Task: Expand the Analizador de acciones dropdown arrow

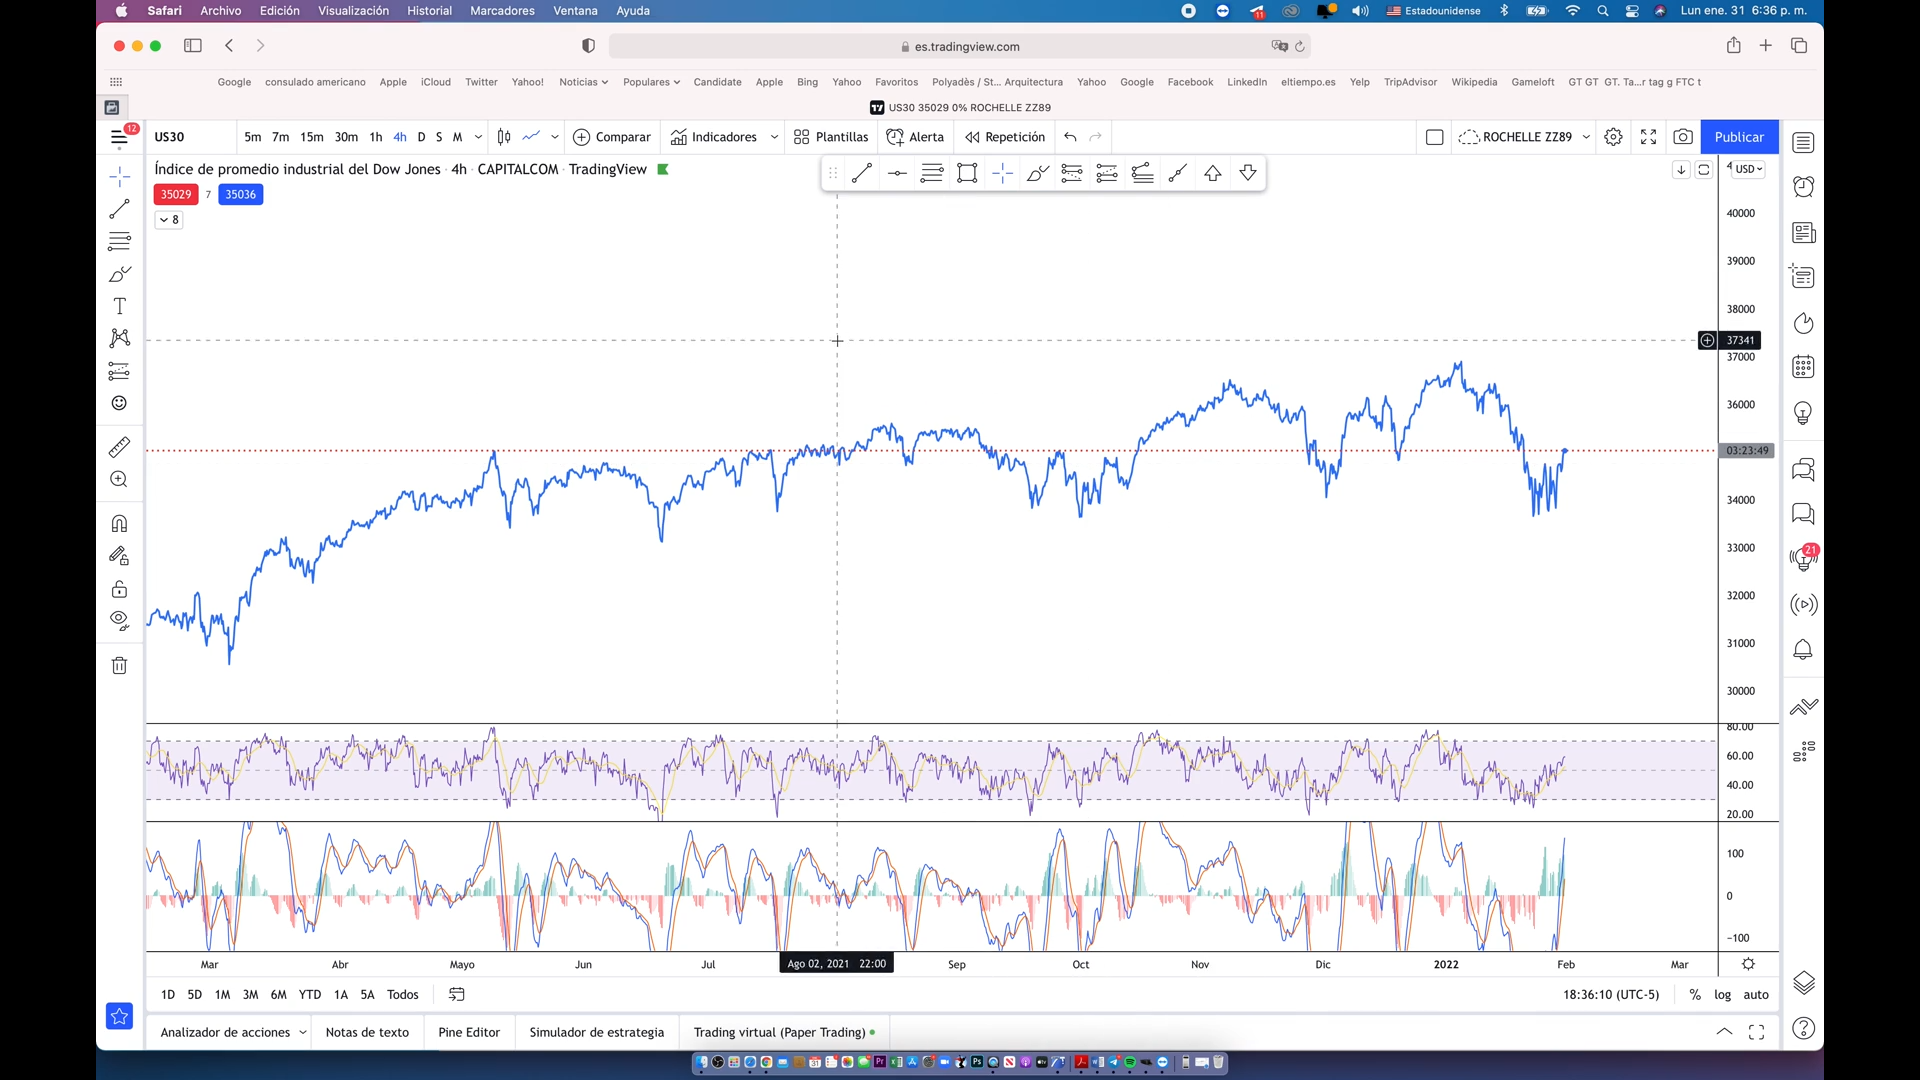Action: pyautogui.click(x=302, y=1032)
